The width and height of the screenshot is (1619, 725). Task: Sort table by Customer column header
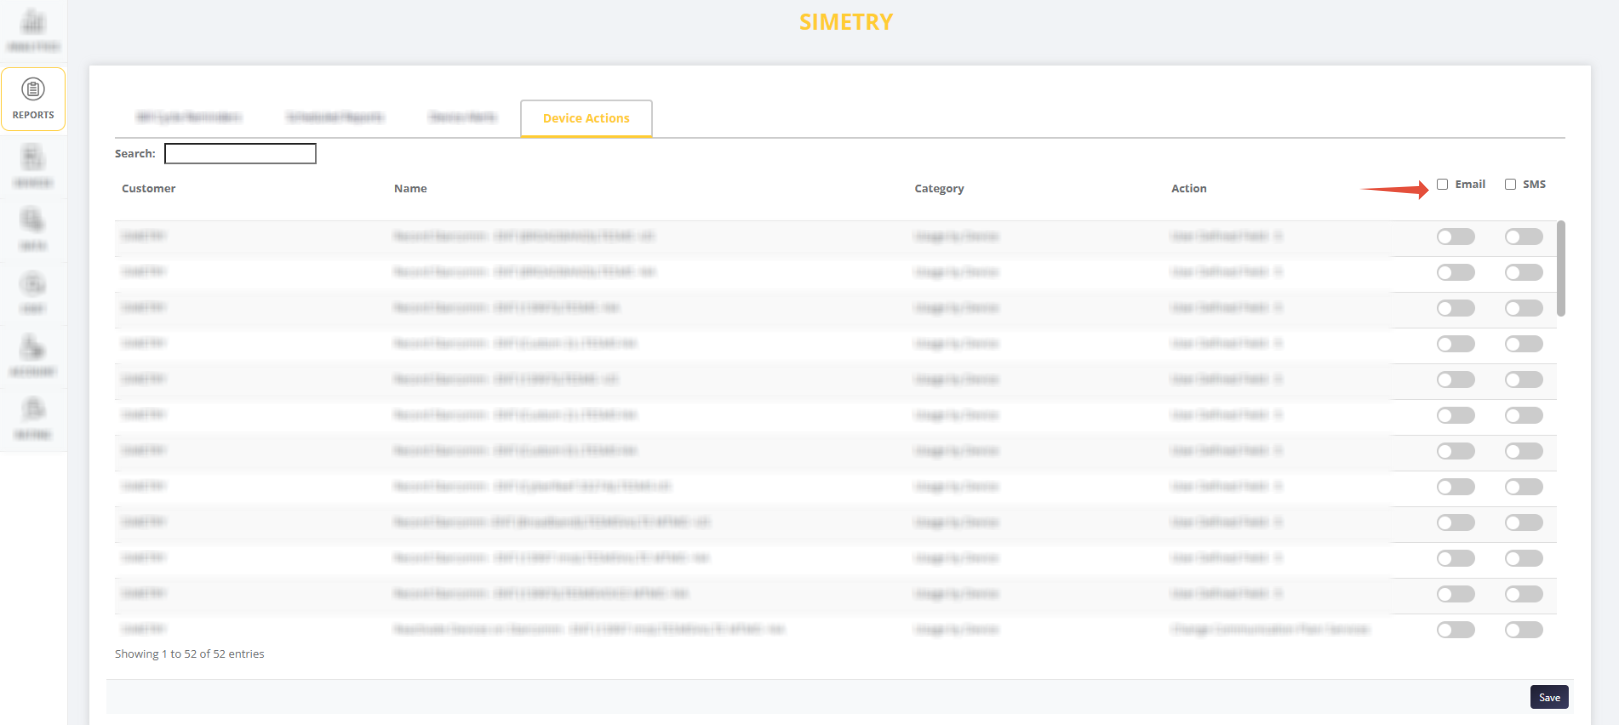[x=149, y=188]
